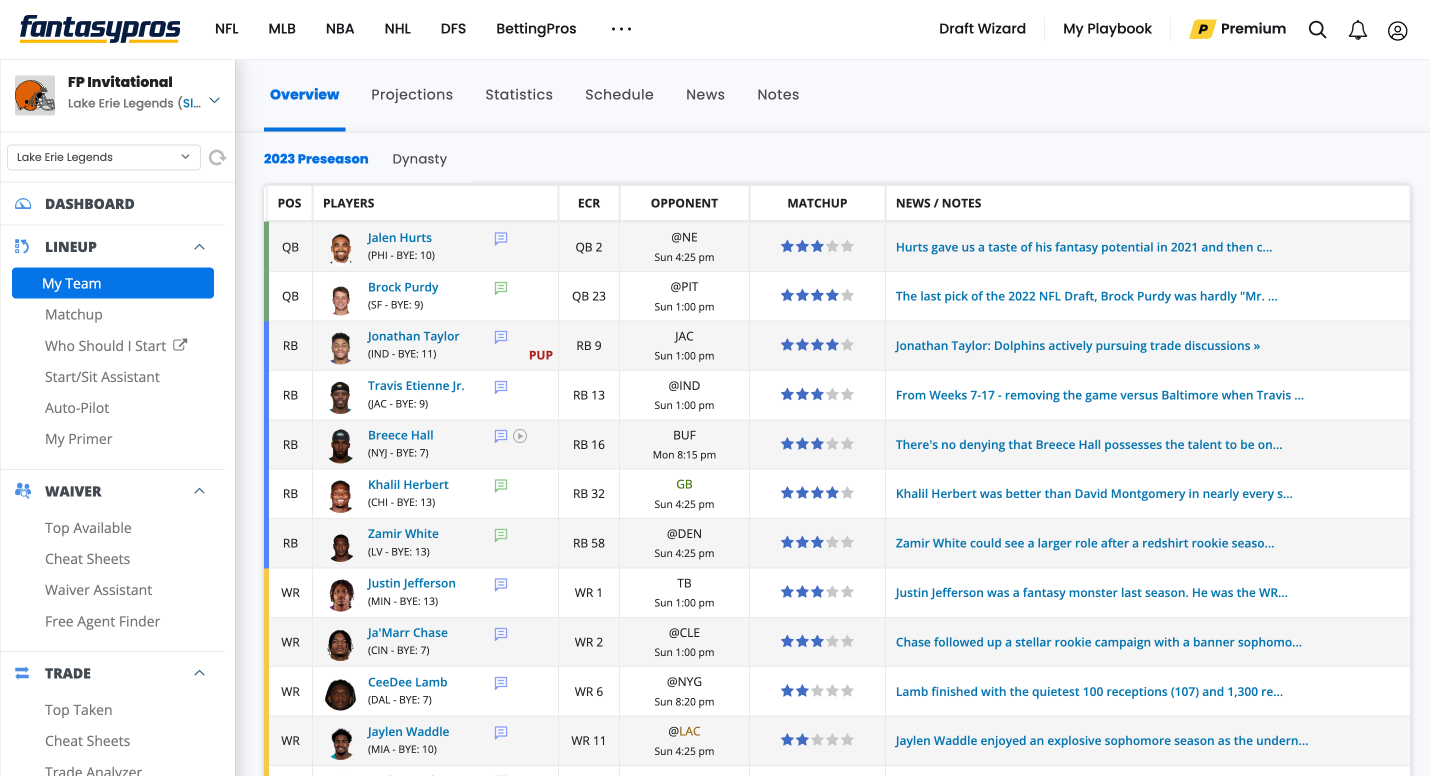The image size is (1430, 776).
Task: Go to the Matchup sidebar page
Action: (74, 314)
